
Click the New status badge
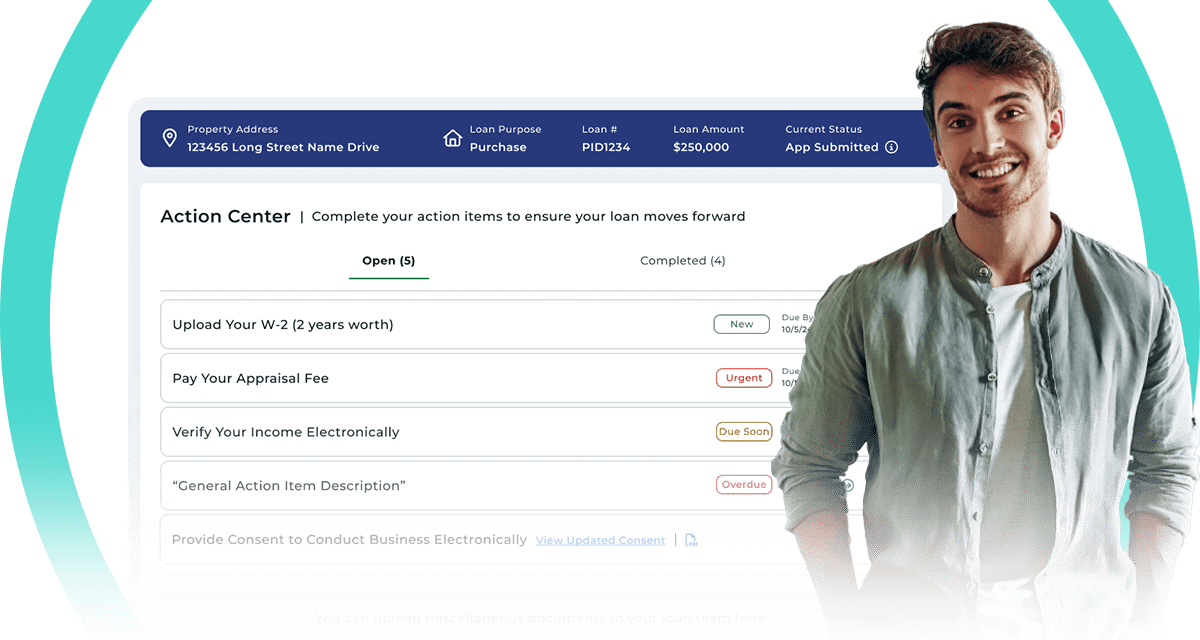(x=741, y=324)
